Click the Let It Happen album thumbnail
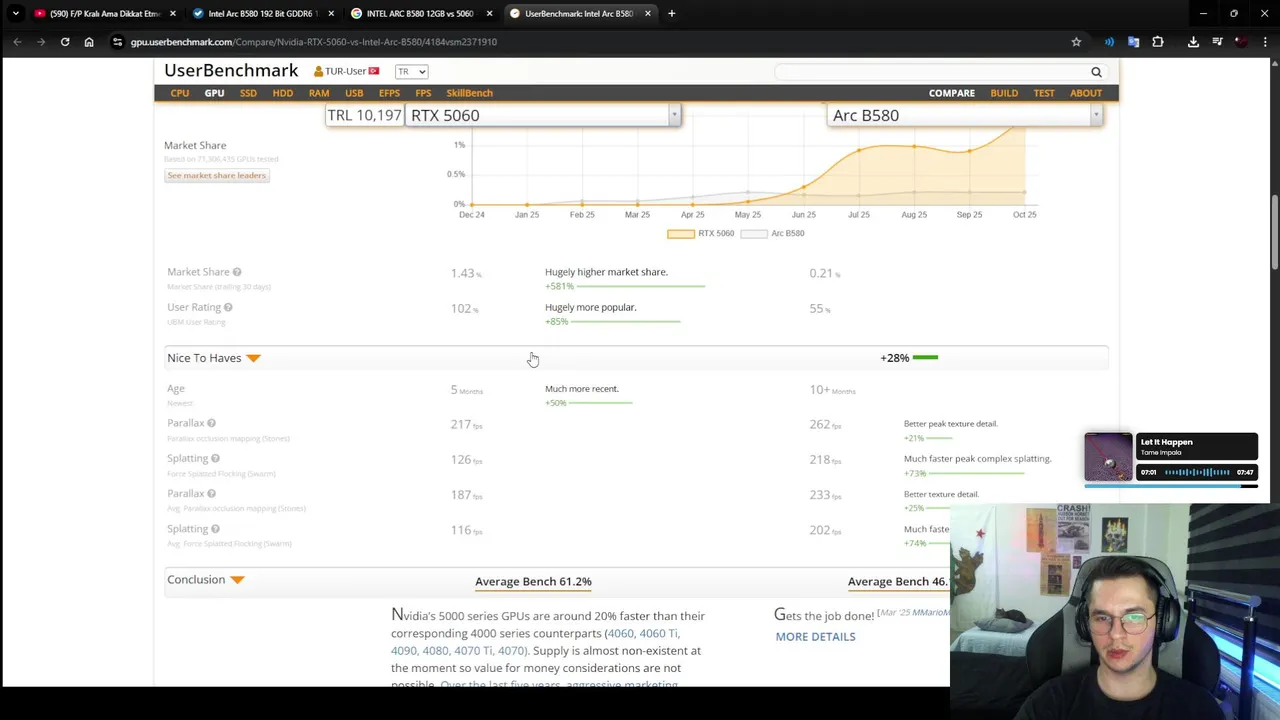The height and width of the screenshot is (720, 1280). (1108, 458)
